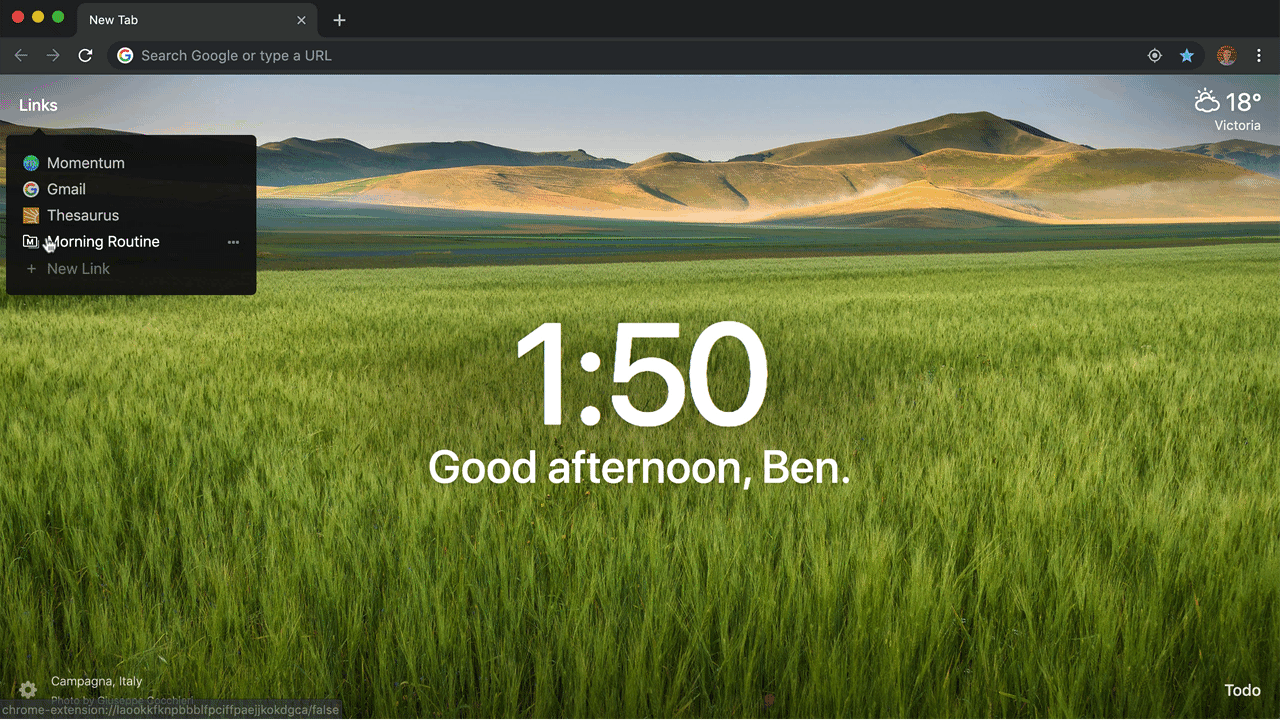Open the Chrome profile avatar

click(1227, 56)
